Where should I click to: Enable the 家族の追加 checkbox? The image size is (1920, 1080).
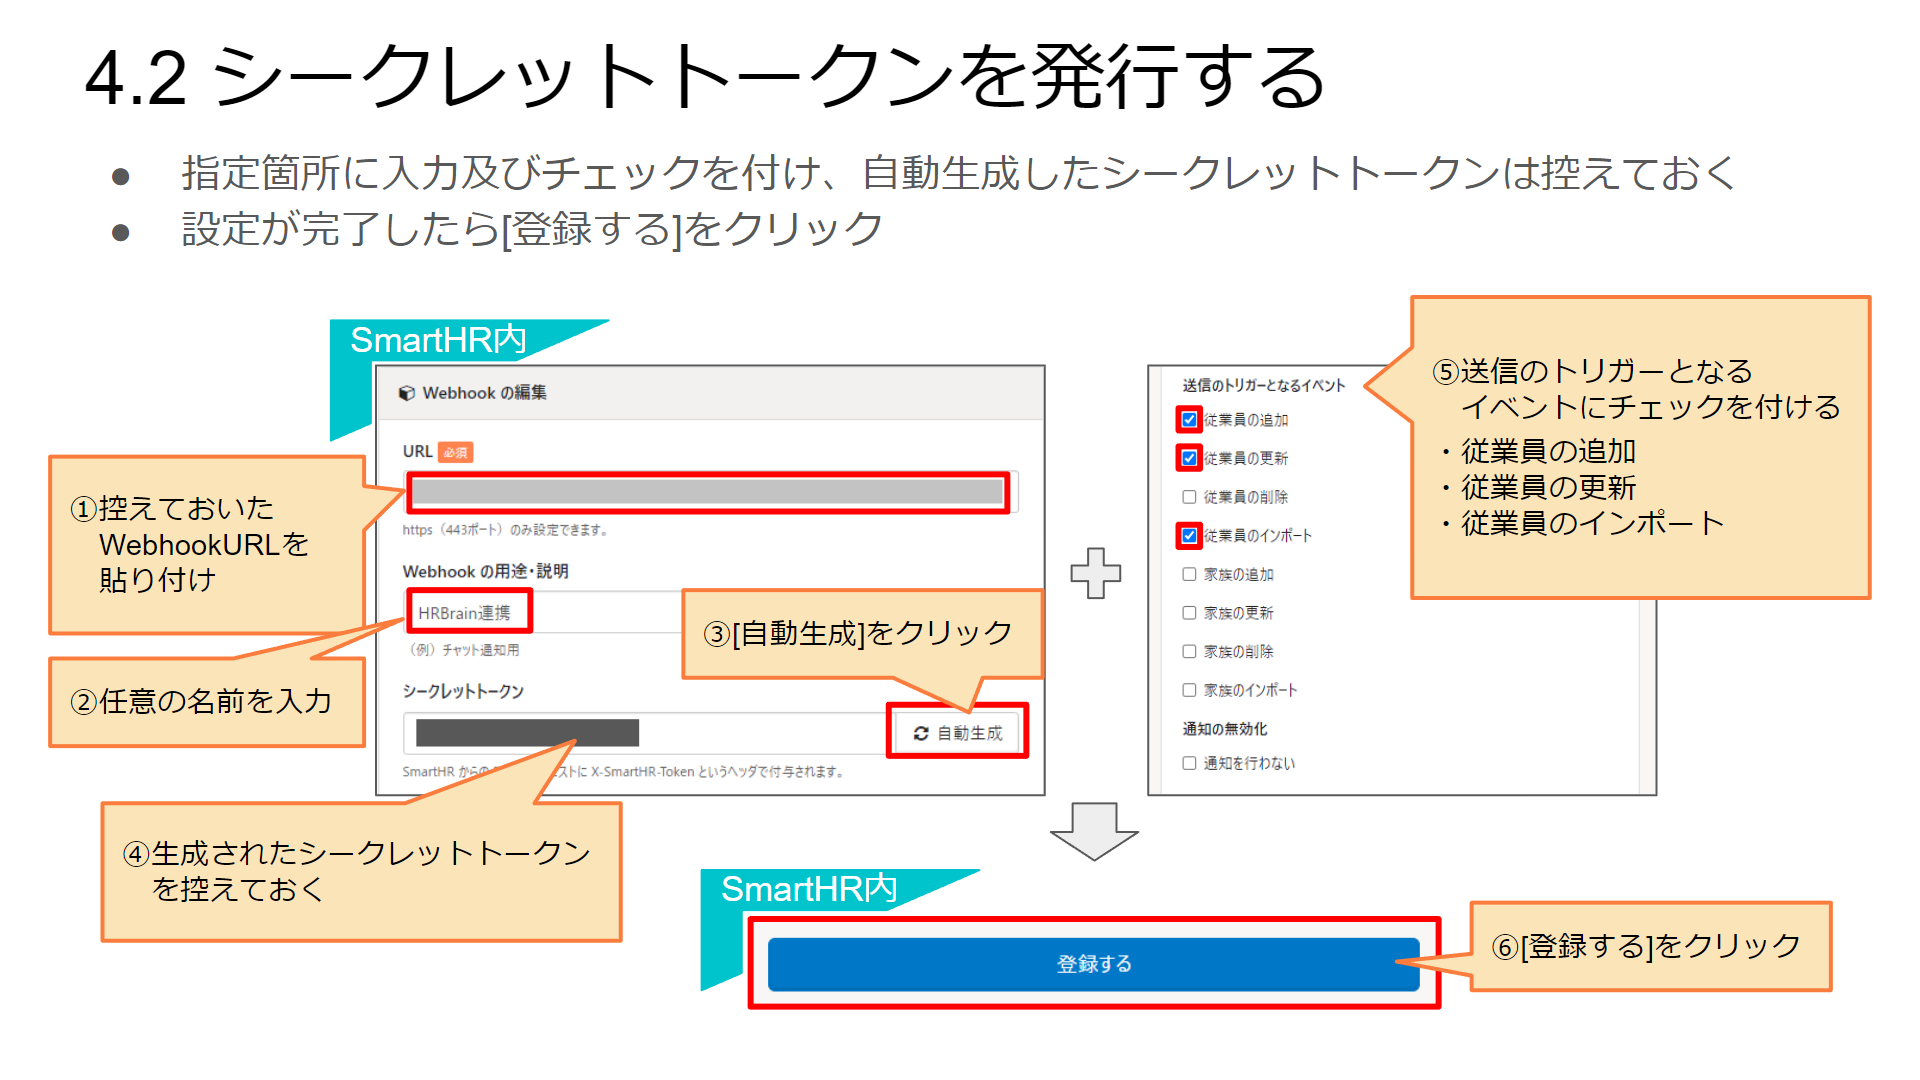point(1189,574)
